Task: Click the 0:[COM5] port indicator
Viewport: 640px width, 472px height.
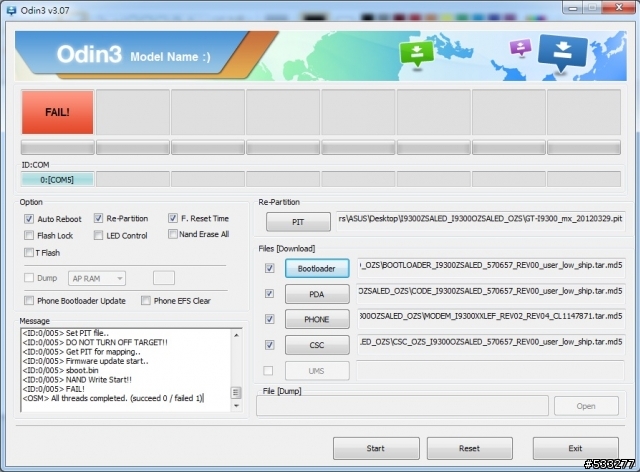Action: (x=57, y=180)
